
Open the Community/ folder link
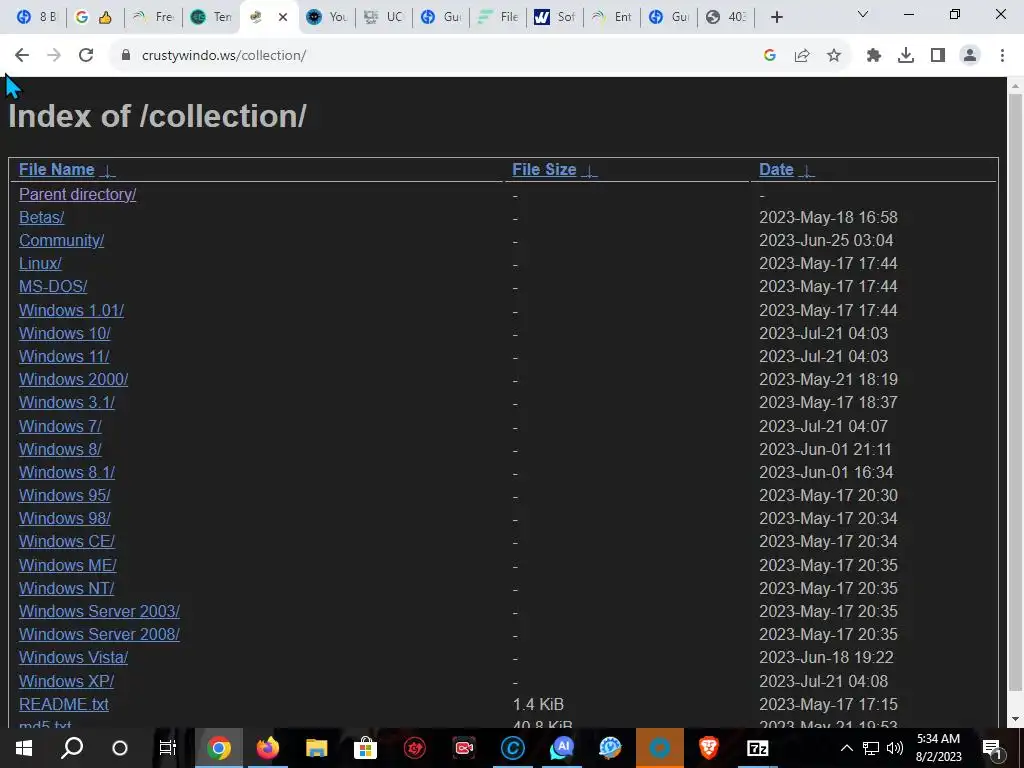coord(61,240)
